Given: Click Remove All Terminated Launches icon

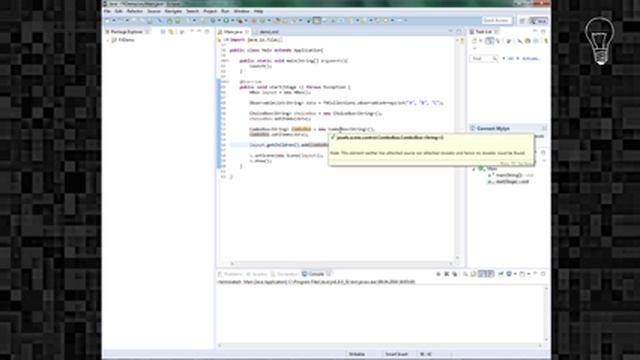Looking at the screenshot, I should pyautogui.click(x=455, y=274).
